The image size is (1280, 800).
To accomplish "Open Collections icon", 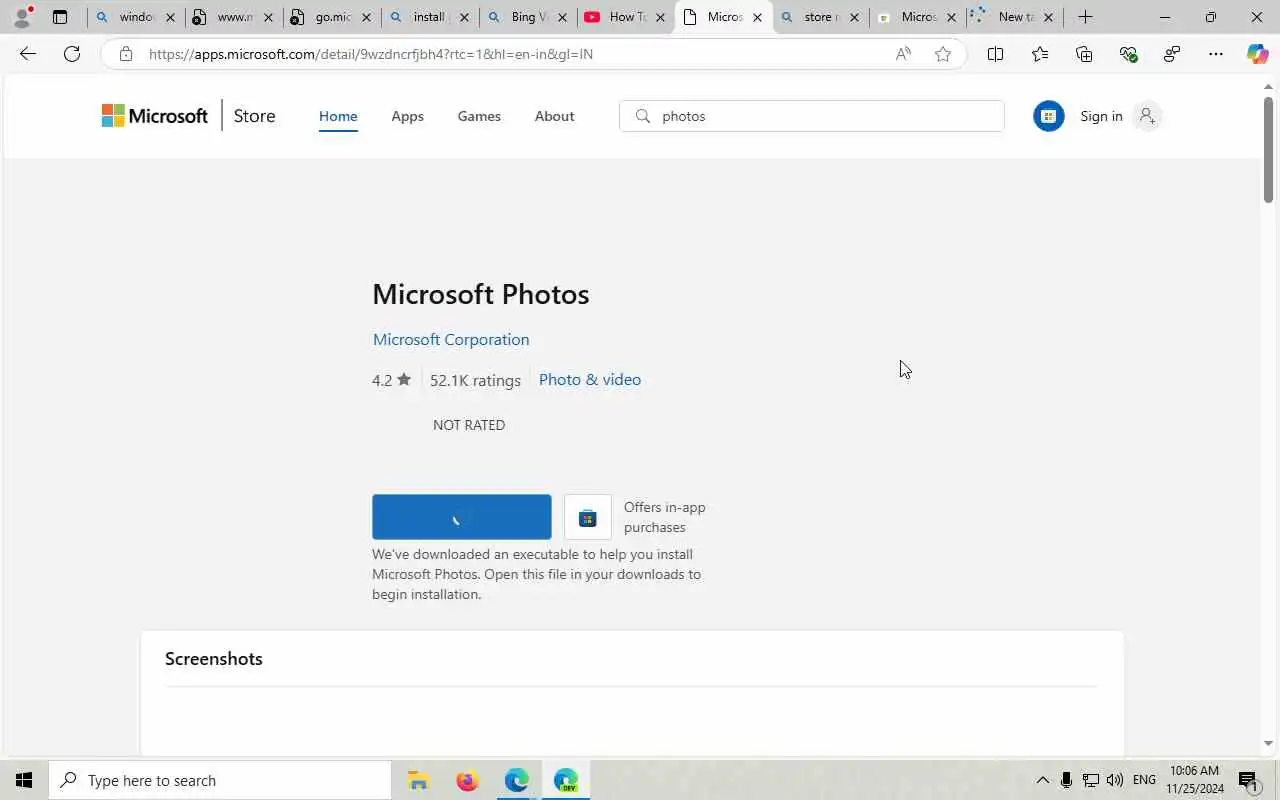I will point(1084,54).
